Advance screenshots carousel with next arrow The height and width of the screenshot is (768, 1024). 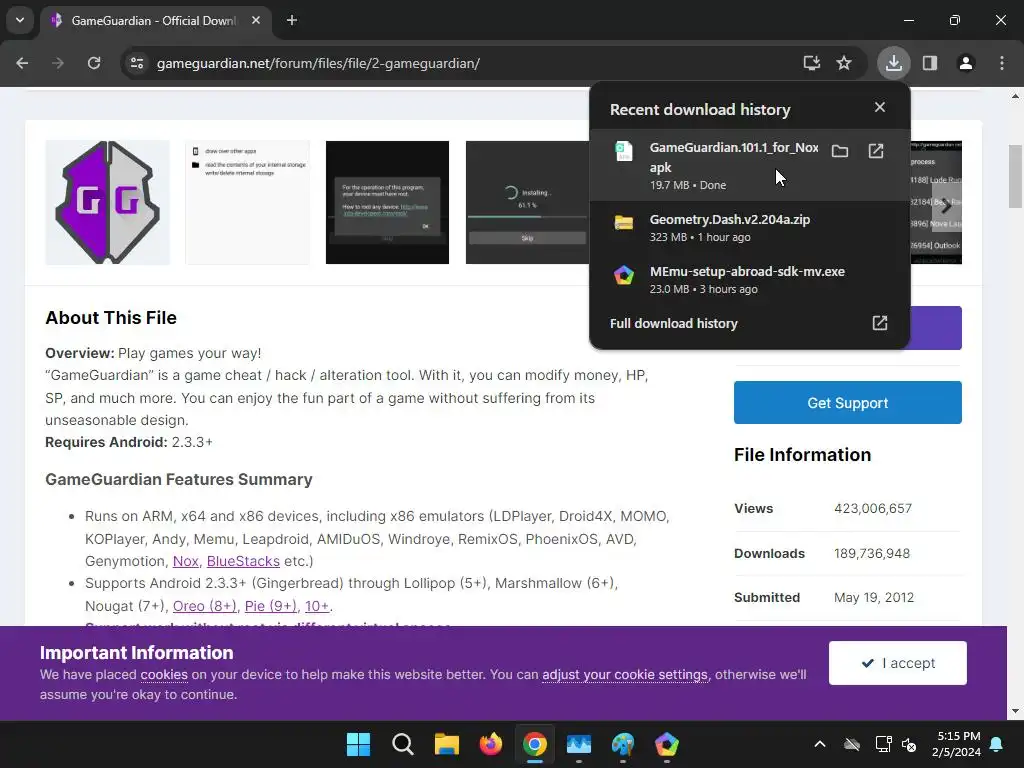pos(946,206)
